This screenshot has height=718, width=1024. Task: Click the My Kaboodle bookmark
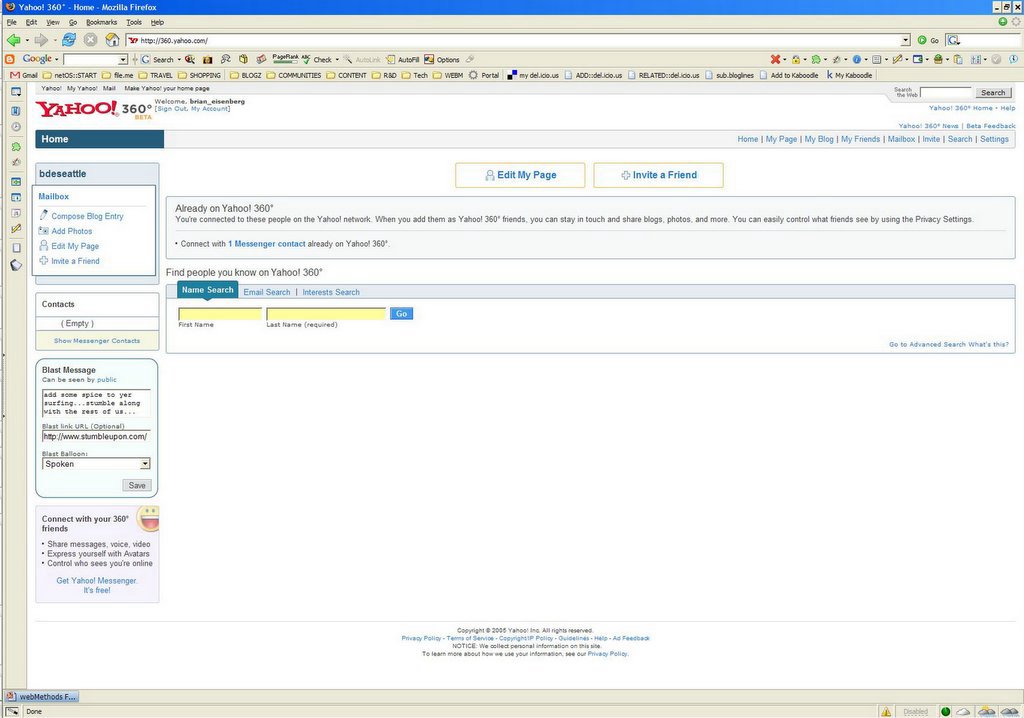(x=849, y=75)
